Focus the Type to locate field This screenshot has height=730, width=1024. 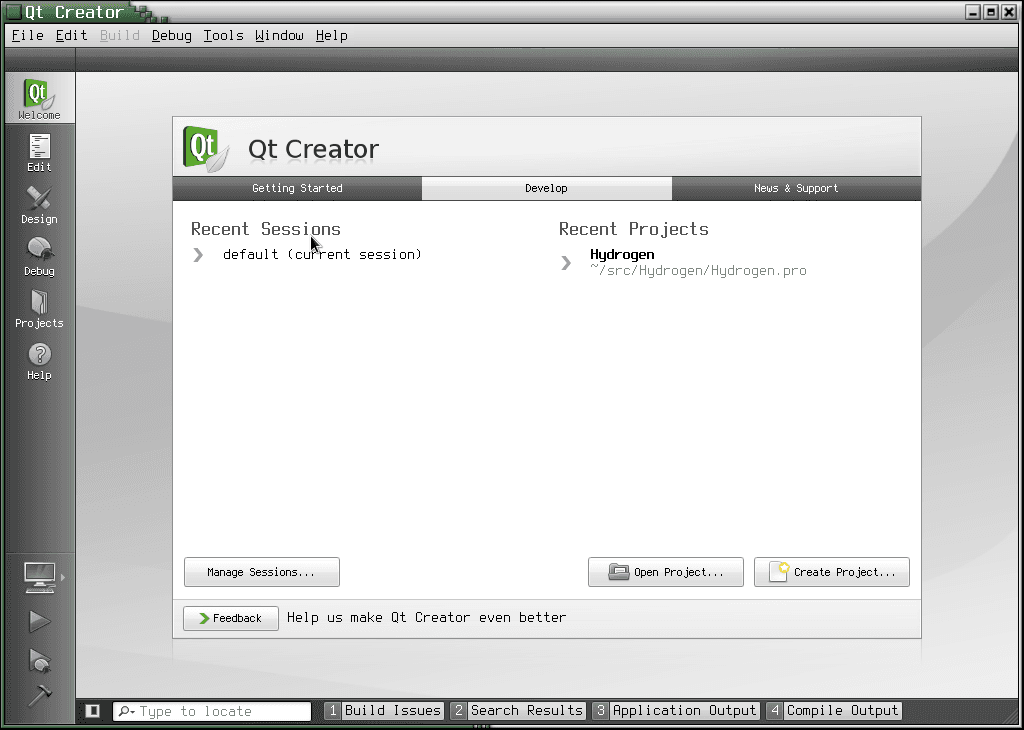click(x=212, y=711)
